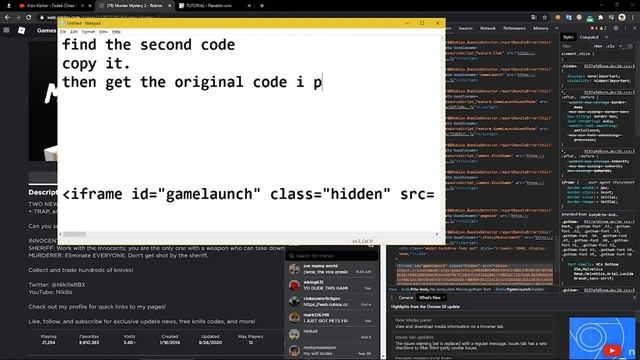Image resolution: width=640 pixels, height=360 pixels.
Task: Click the padlock icon in address bar
Action: tap(41, 17)
